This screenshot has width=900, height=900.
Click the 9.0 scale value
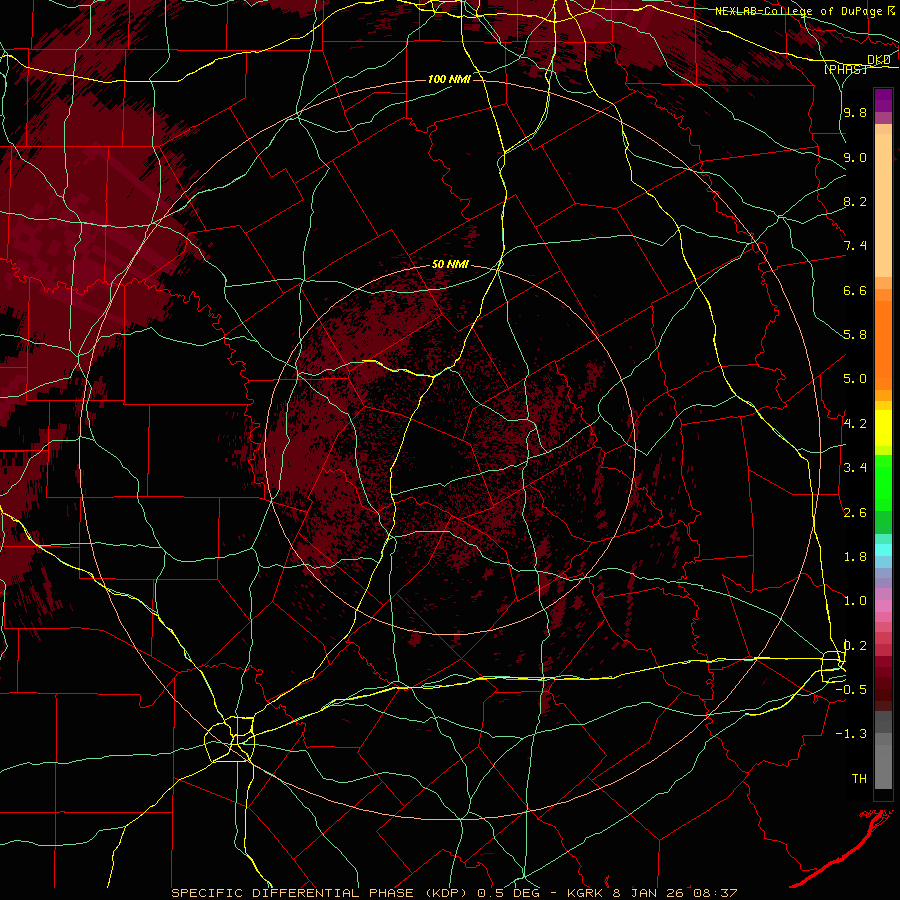pos(855,157)
